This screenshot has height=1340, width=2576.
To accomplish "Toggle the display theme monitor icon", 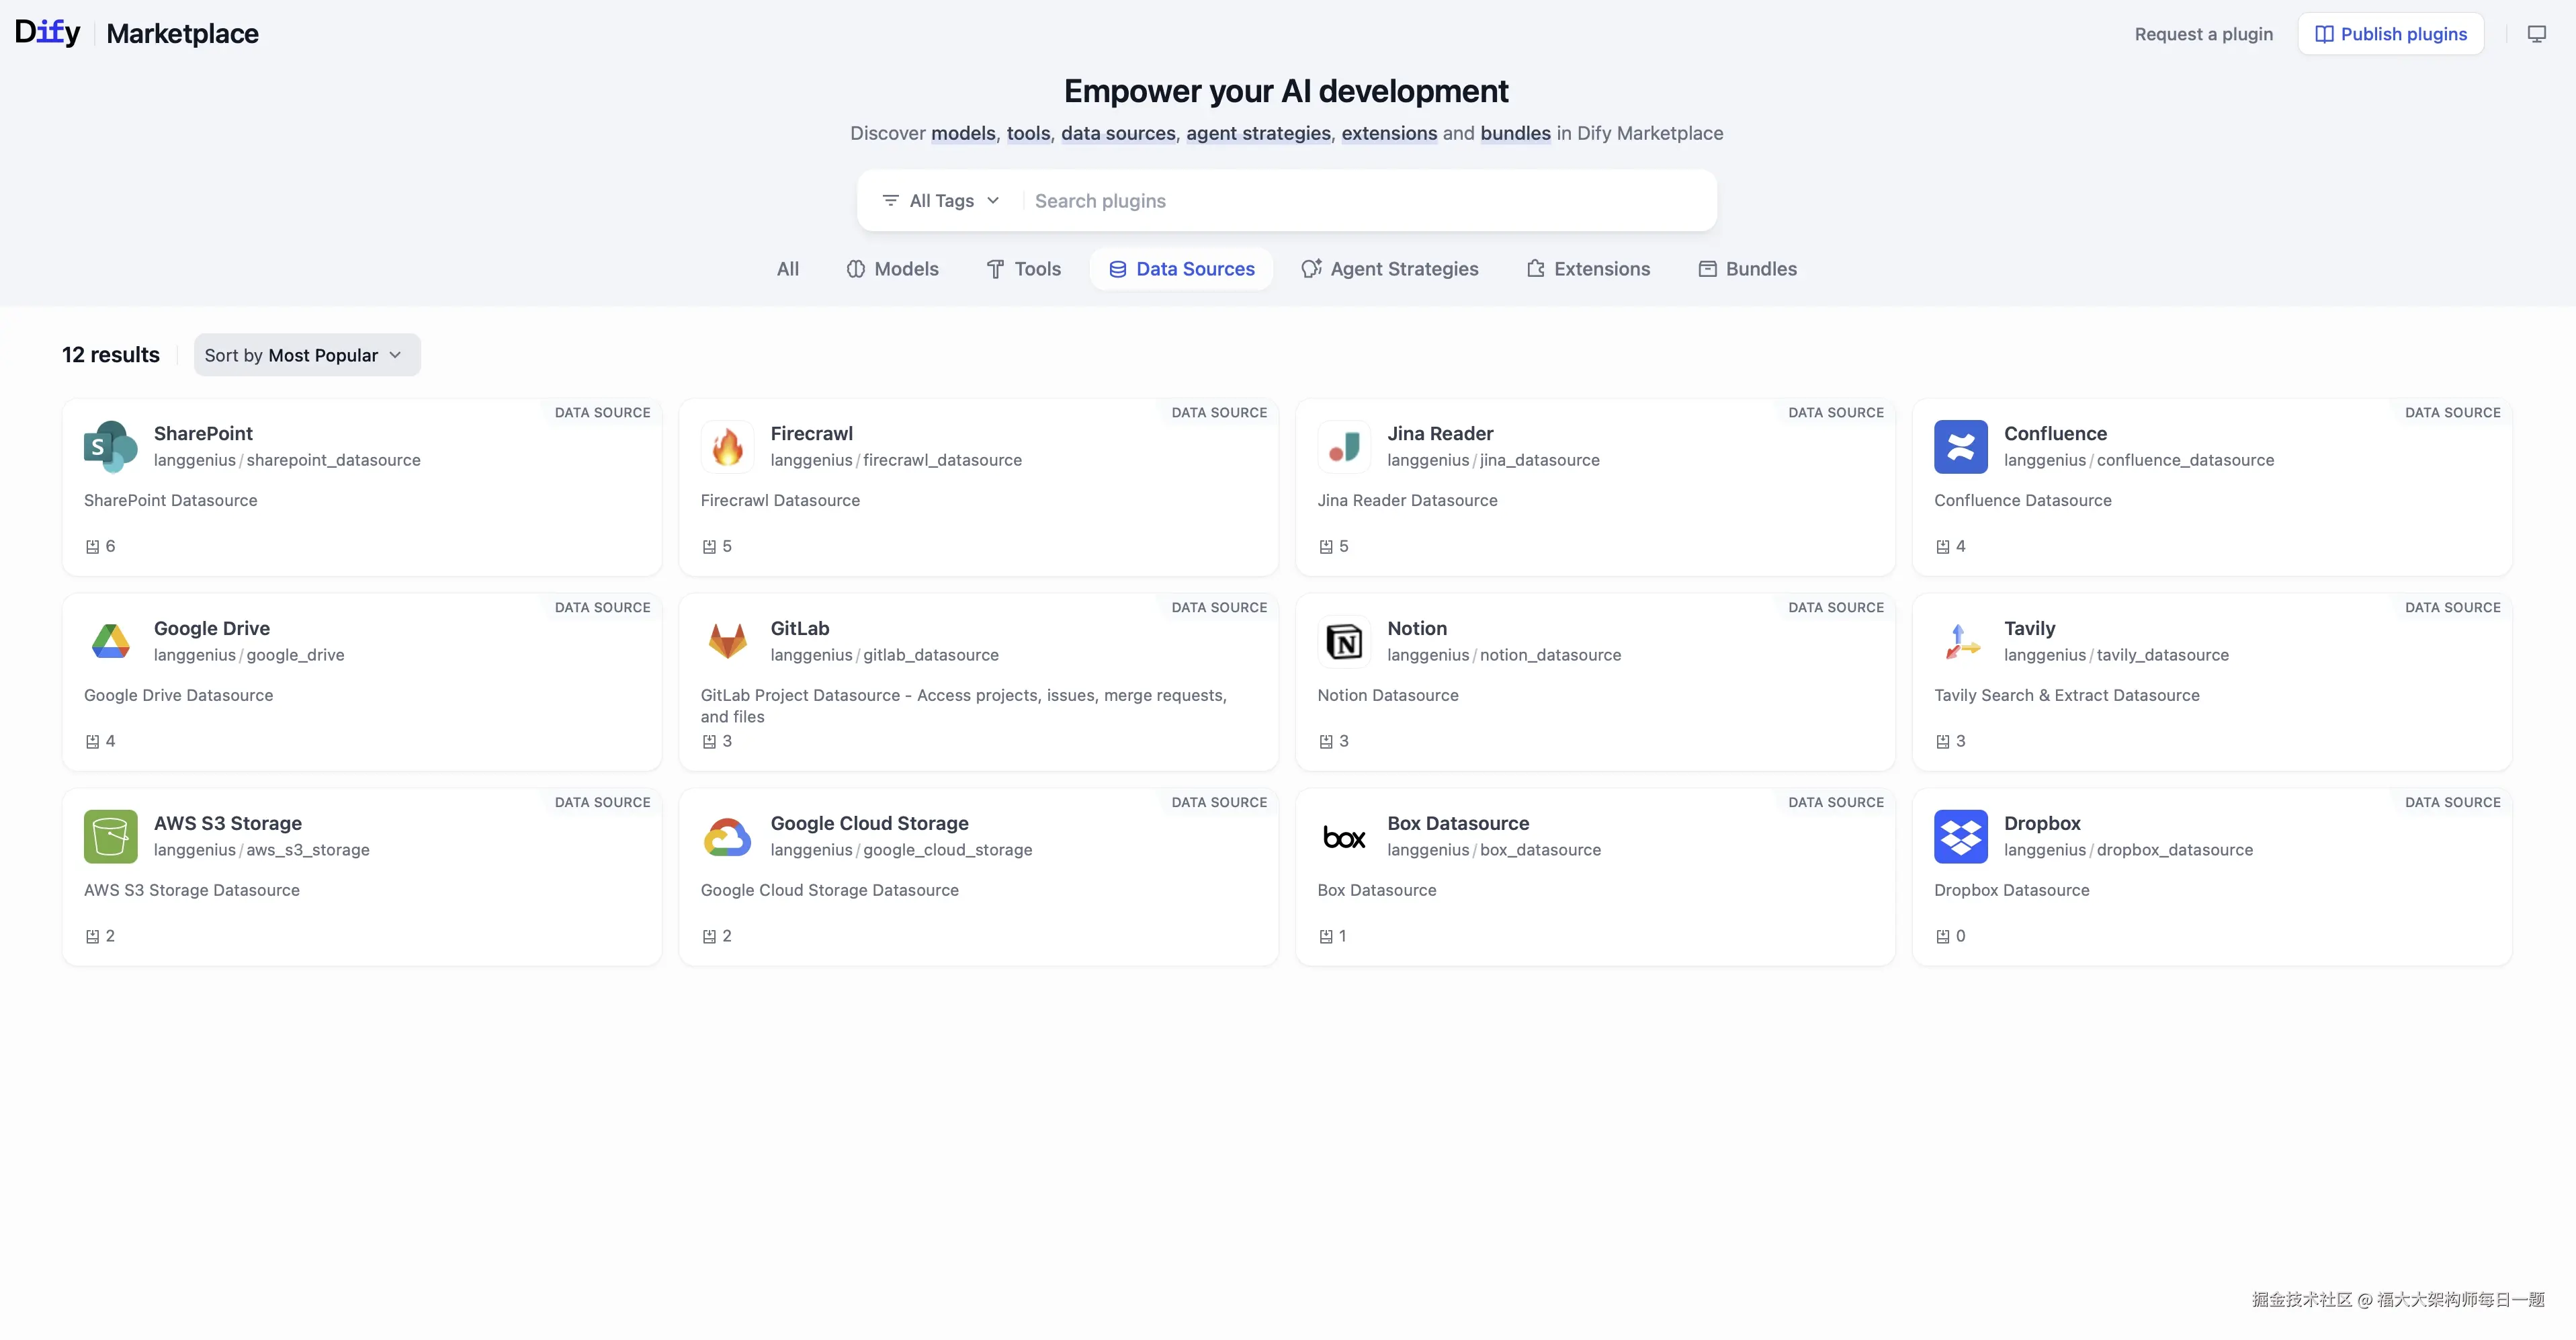I will click(2537, 34).
